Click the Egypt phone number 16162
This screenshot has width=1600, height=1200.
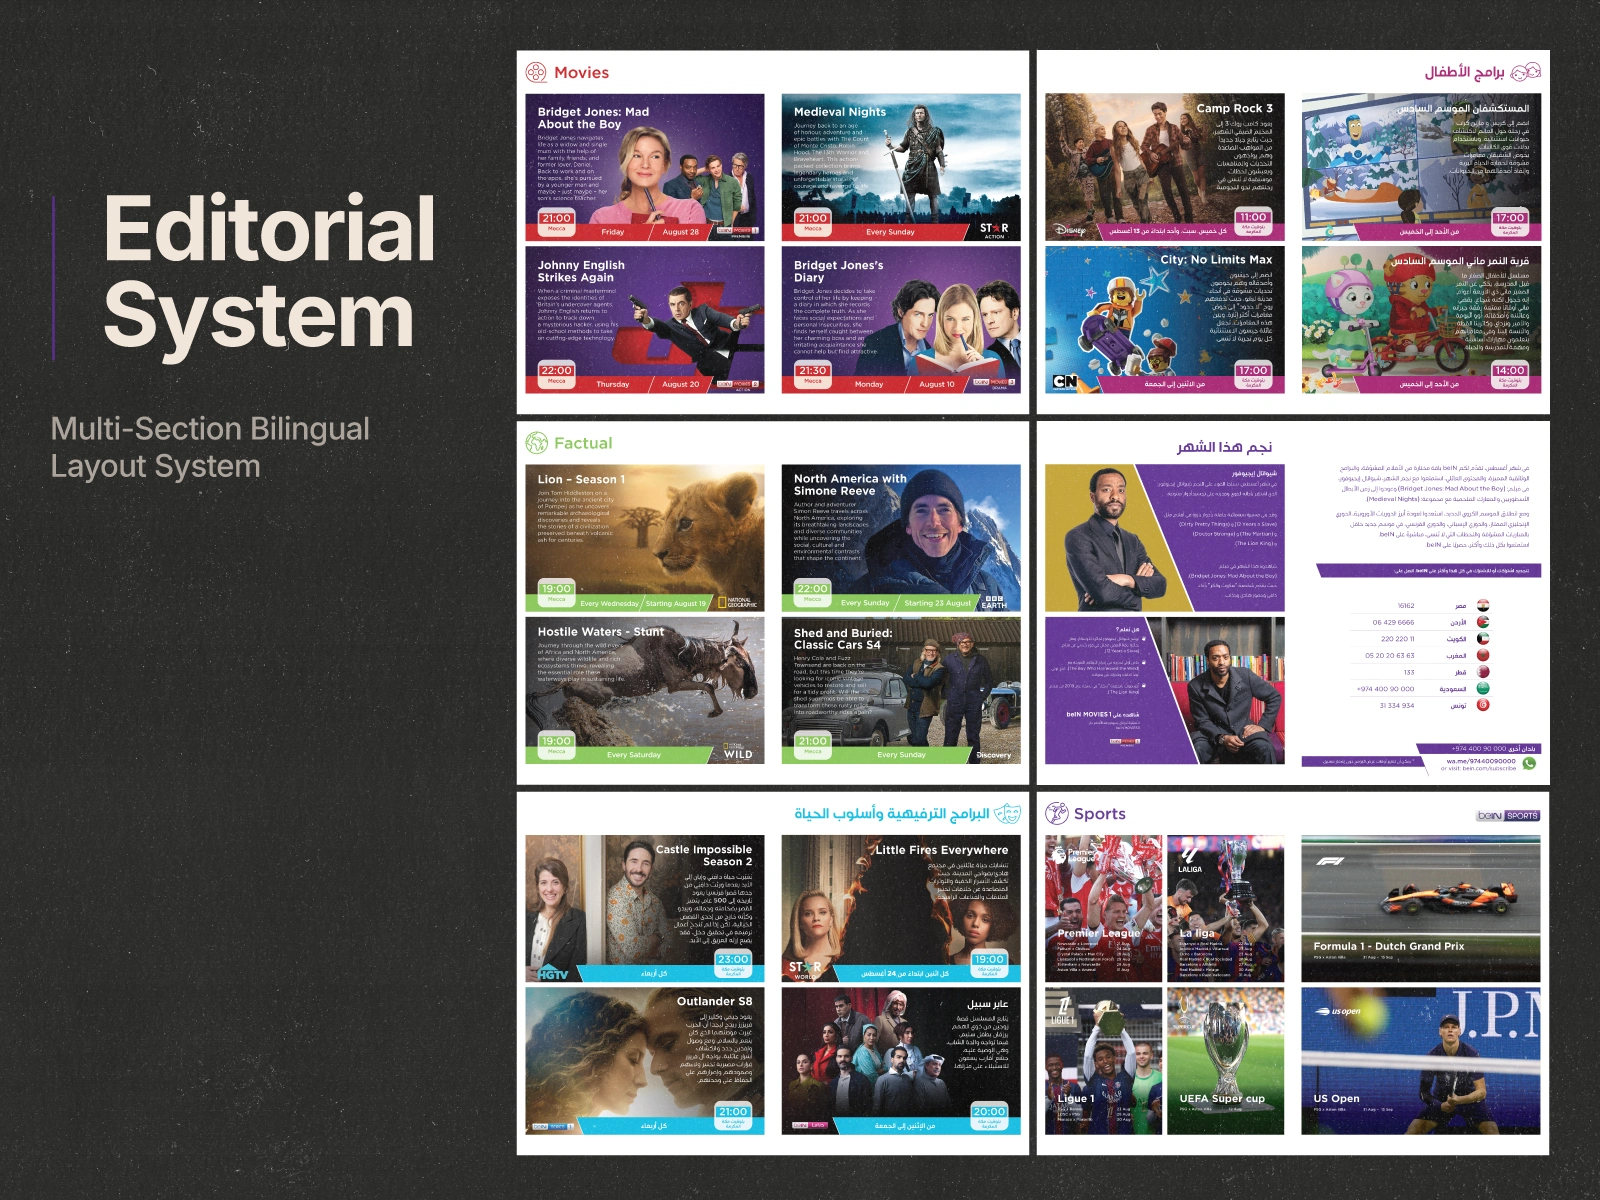point(1406,606)
